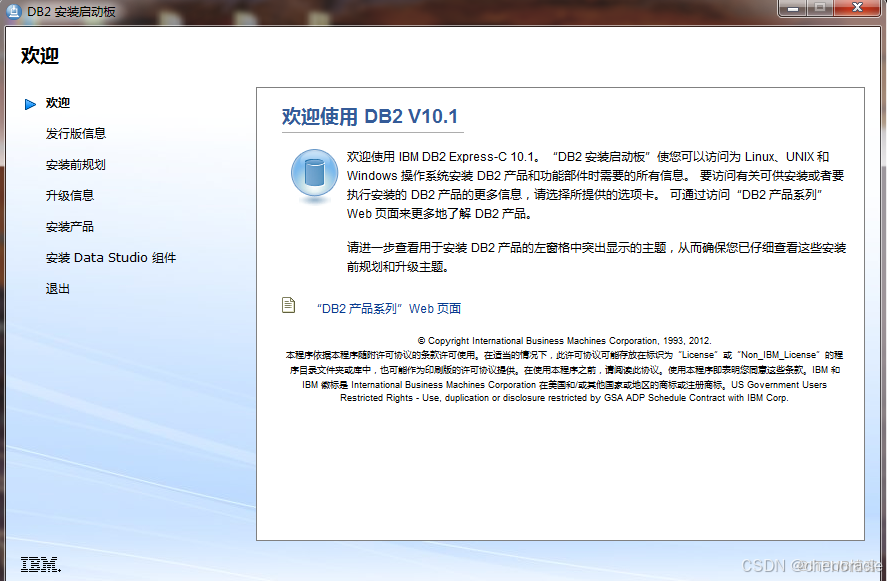This screenshot has height=581, width=887.
Task: Click the blue arrow marker next to 欢迎
Action: 30,104
